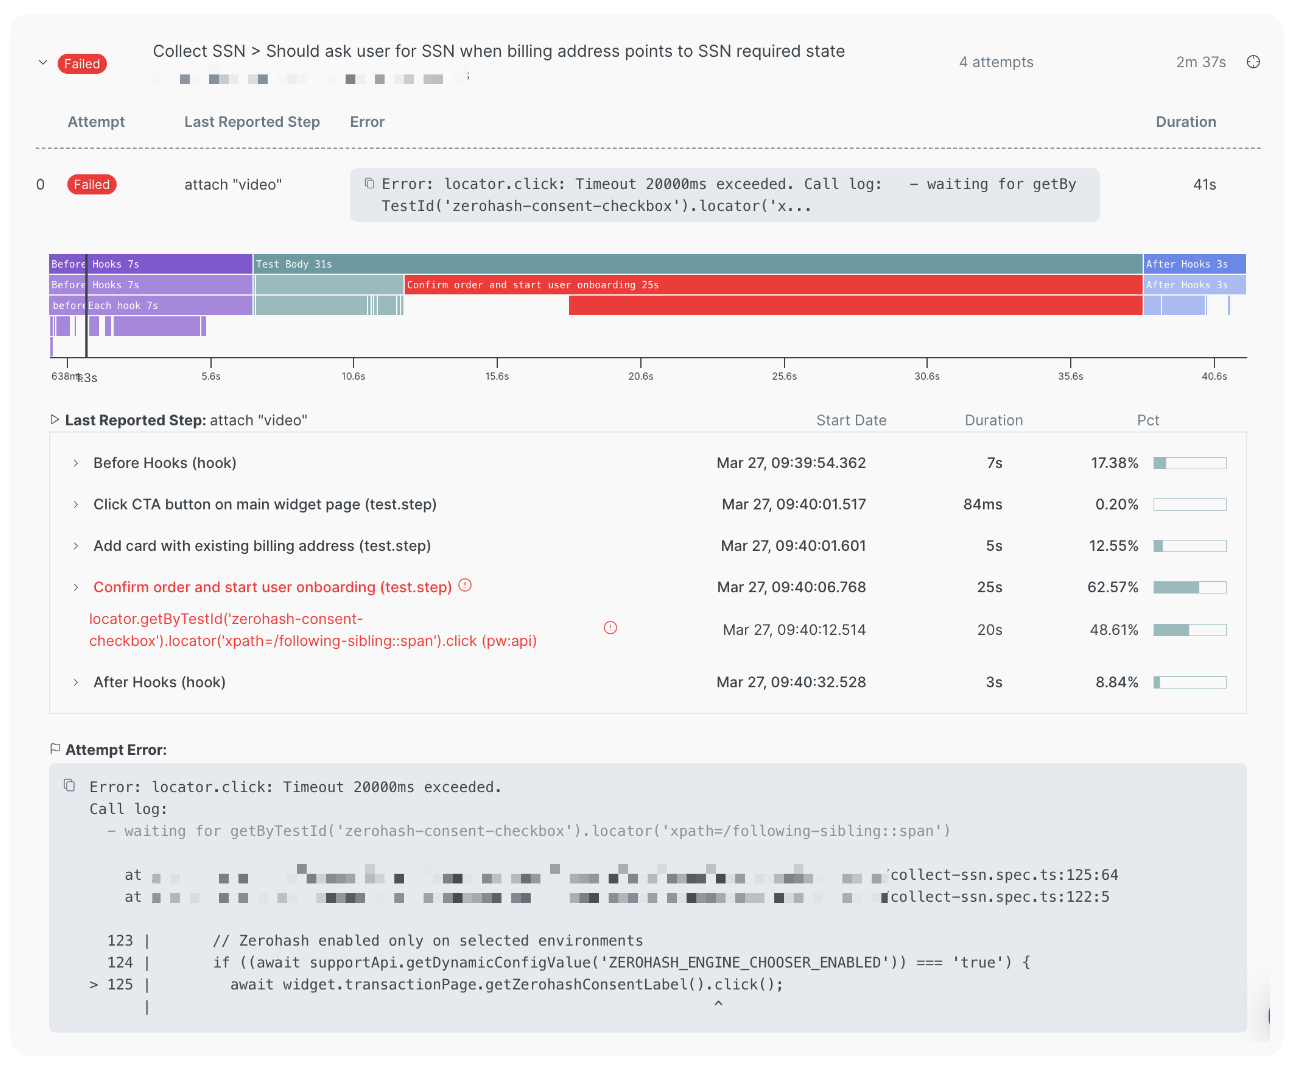Expand the After Hooks (hook) row
This screenshot has height=1066, width=1296.
coord(76,682)
